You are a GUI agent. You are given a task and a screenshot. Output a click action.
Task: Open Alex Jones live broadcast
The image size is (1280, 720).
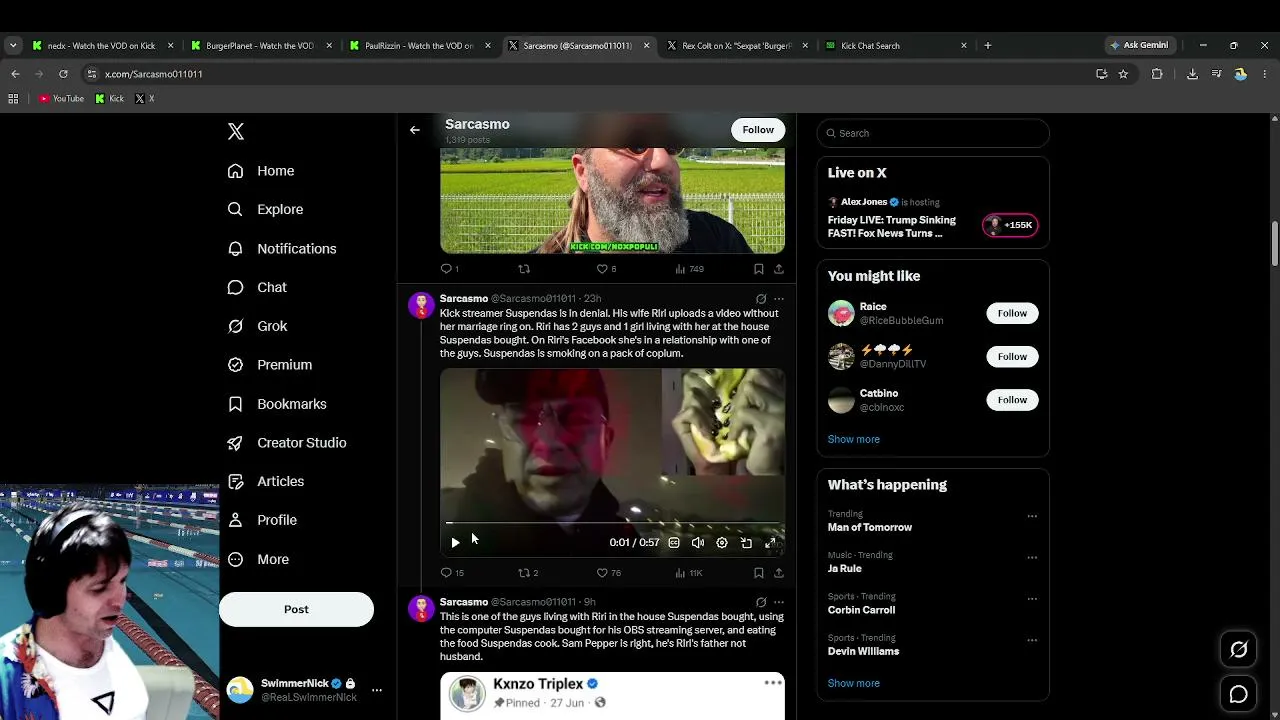click(x=932, y=219)
